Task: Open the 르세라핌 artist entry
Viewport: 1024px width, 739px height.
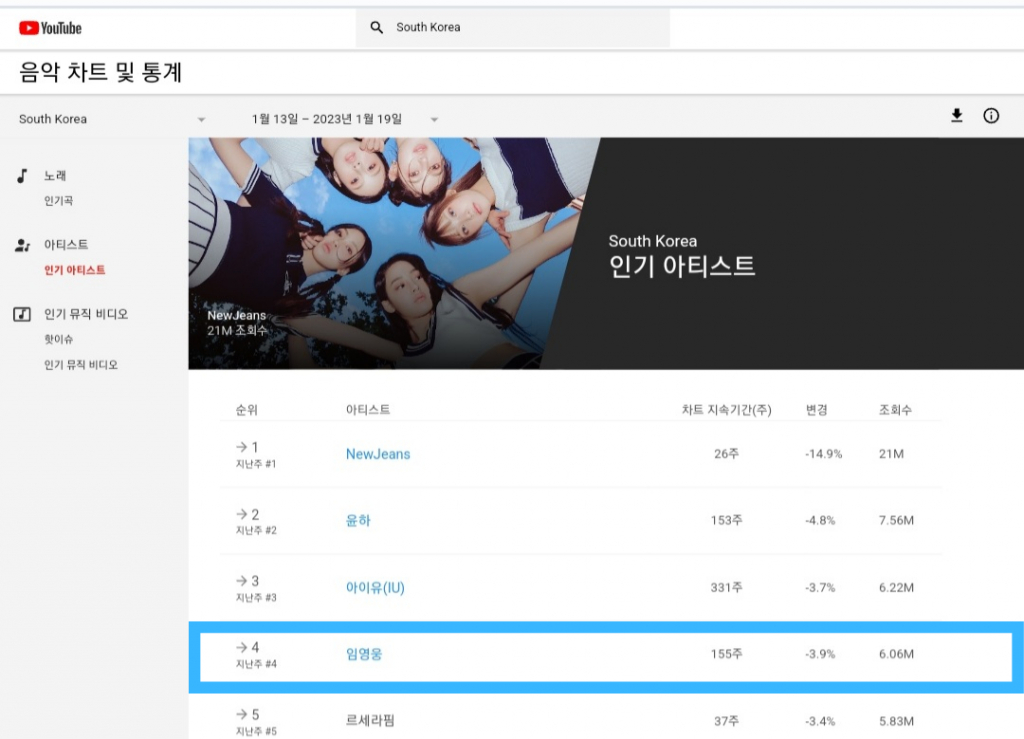Action: click(370, 720)
